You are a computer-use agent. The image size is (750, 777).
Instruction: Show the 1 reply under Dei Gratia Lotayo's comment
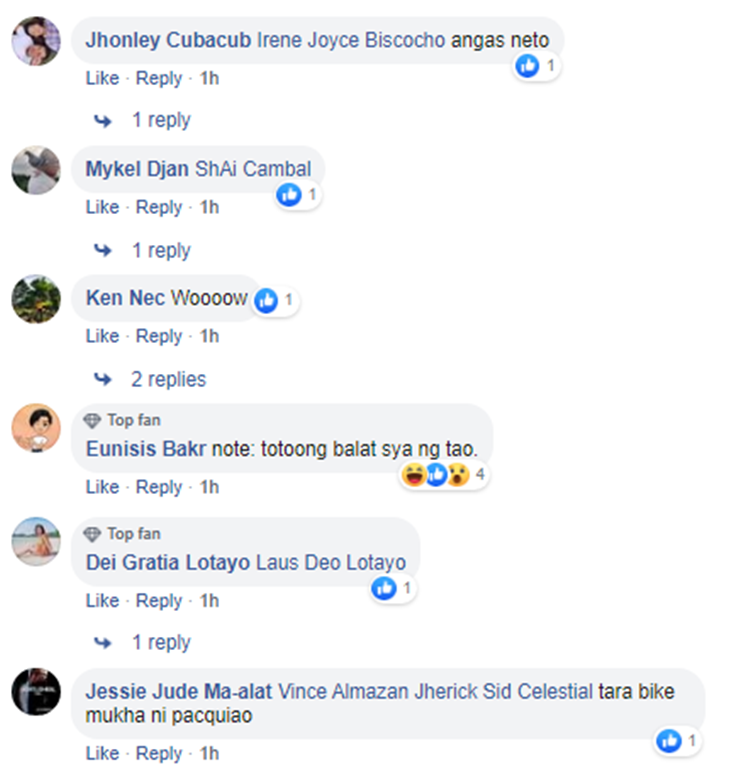tap(161, 643)
